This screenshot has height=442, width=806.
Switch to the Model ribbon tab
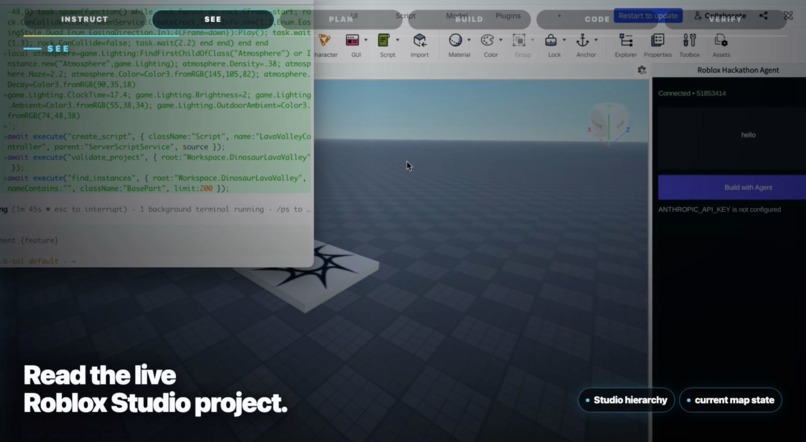coord(456,16)
